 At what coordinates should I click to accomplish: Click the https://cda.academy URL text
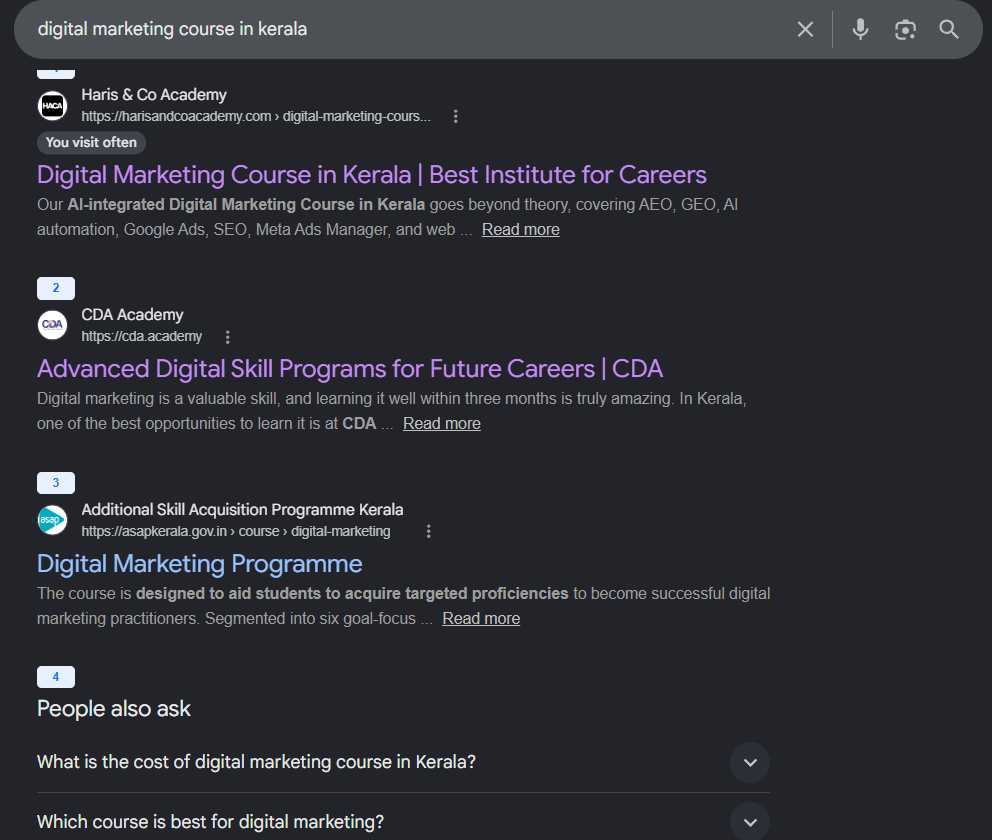tap(142, 337)
